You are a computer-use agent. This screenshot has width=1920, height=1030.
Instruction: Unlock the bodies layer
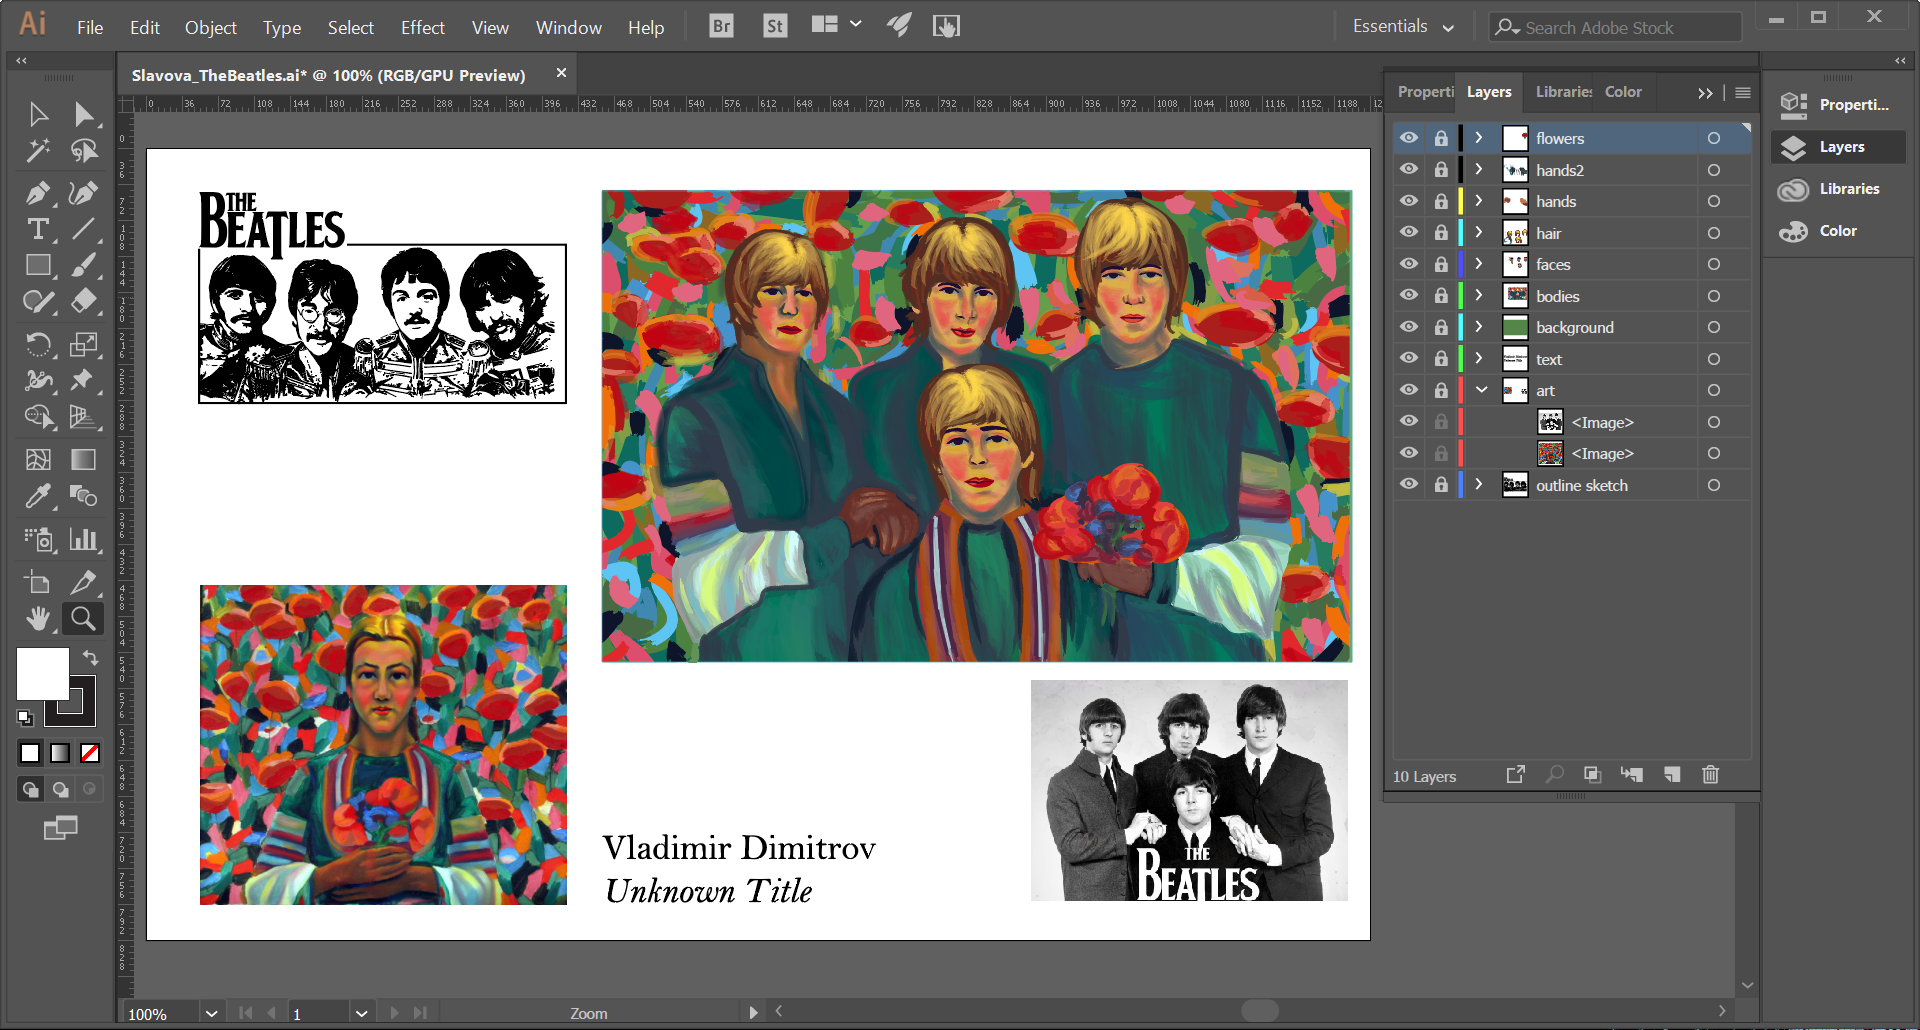coord(1441,296)
